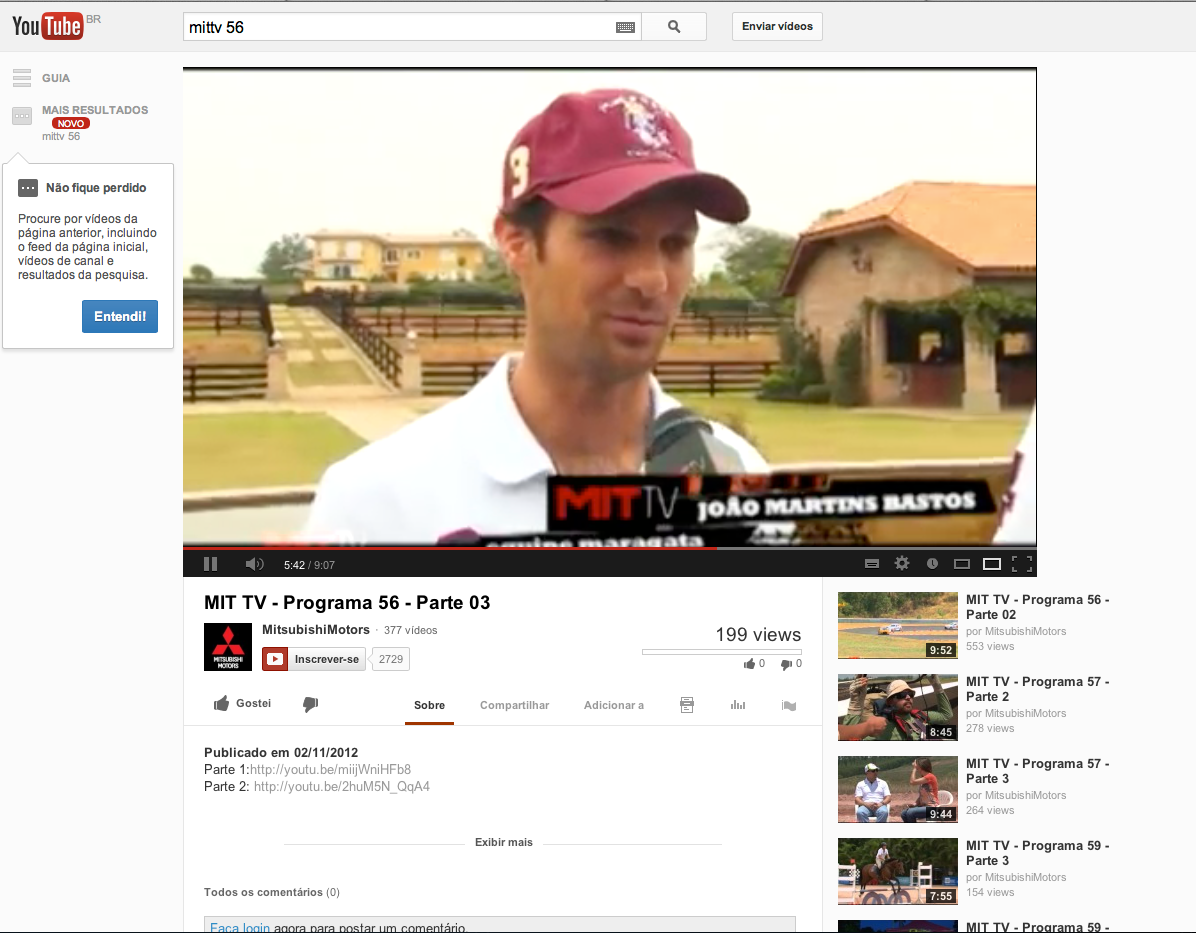The width and height of the screenshot is (1196, 933).
Task: Click the video title MIT TV - Programa 56 - Parte 03
Action: (x=347, y=603)
